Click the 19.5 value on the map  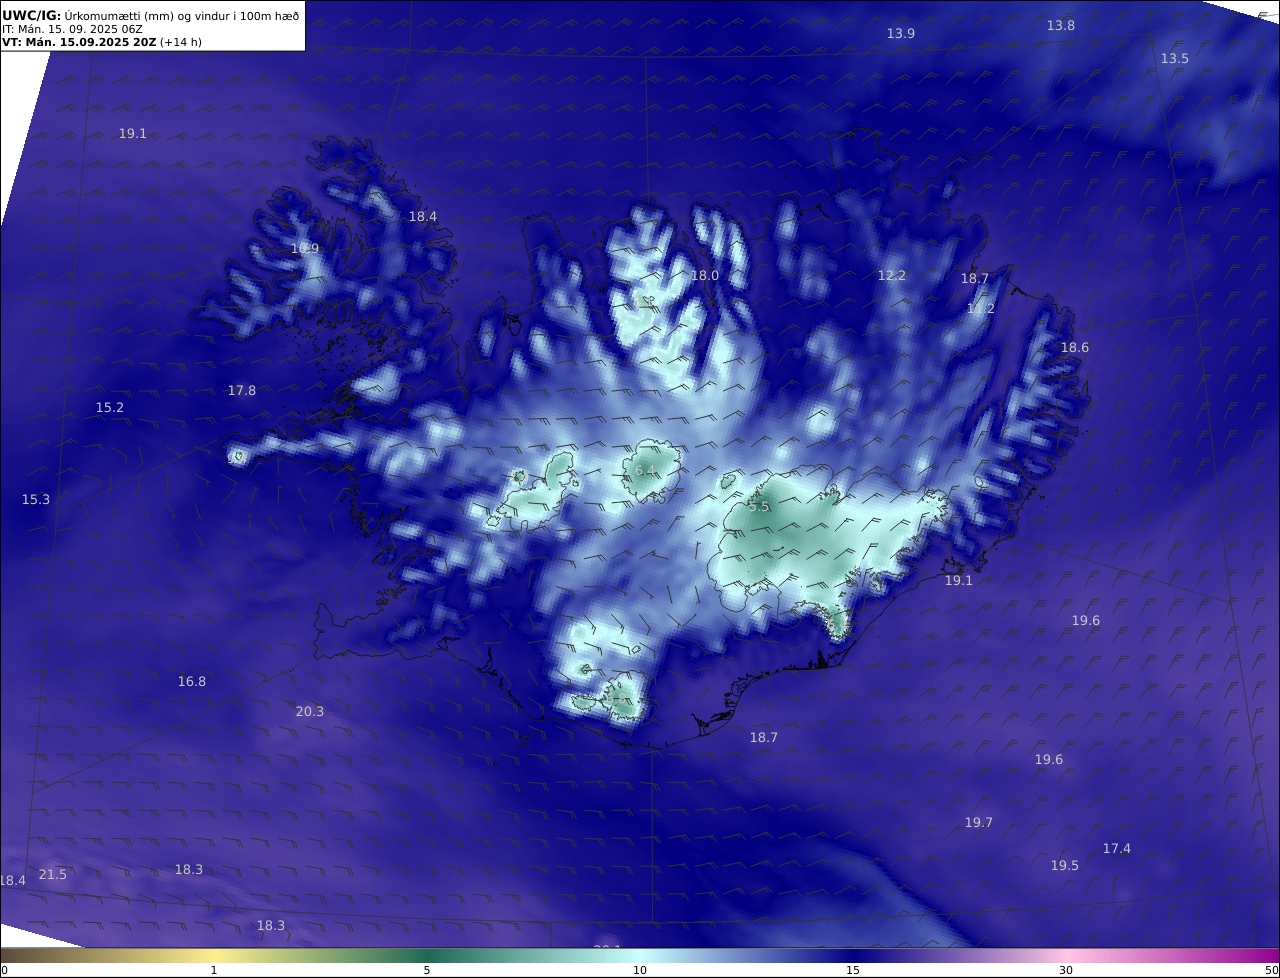pyautogui.click(x=1064, y=865)
